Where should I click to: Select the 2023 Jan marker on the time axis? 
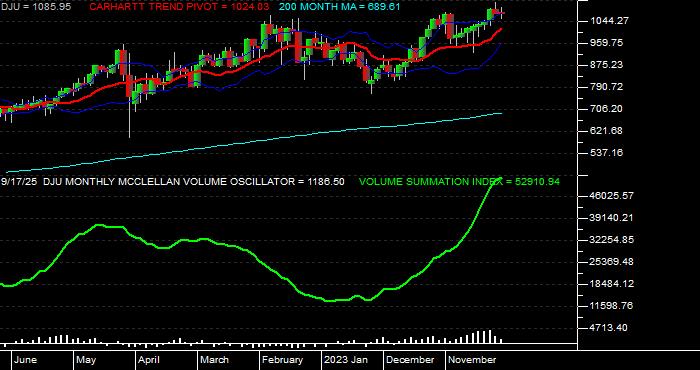click(x=346, y=360)
